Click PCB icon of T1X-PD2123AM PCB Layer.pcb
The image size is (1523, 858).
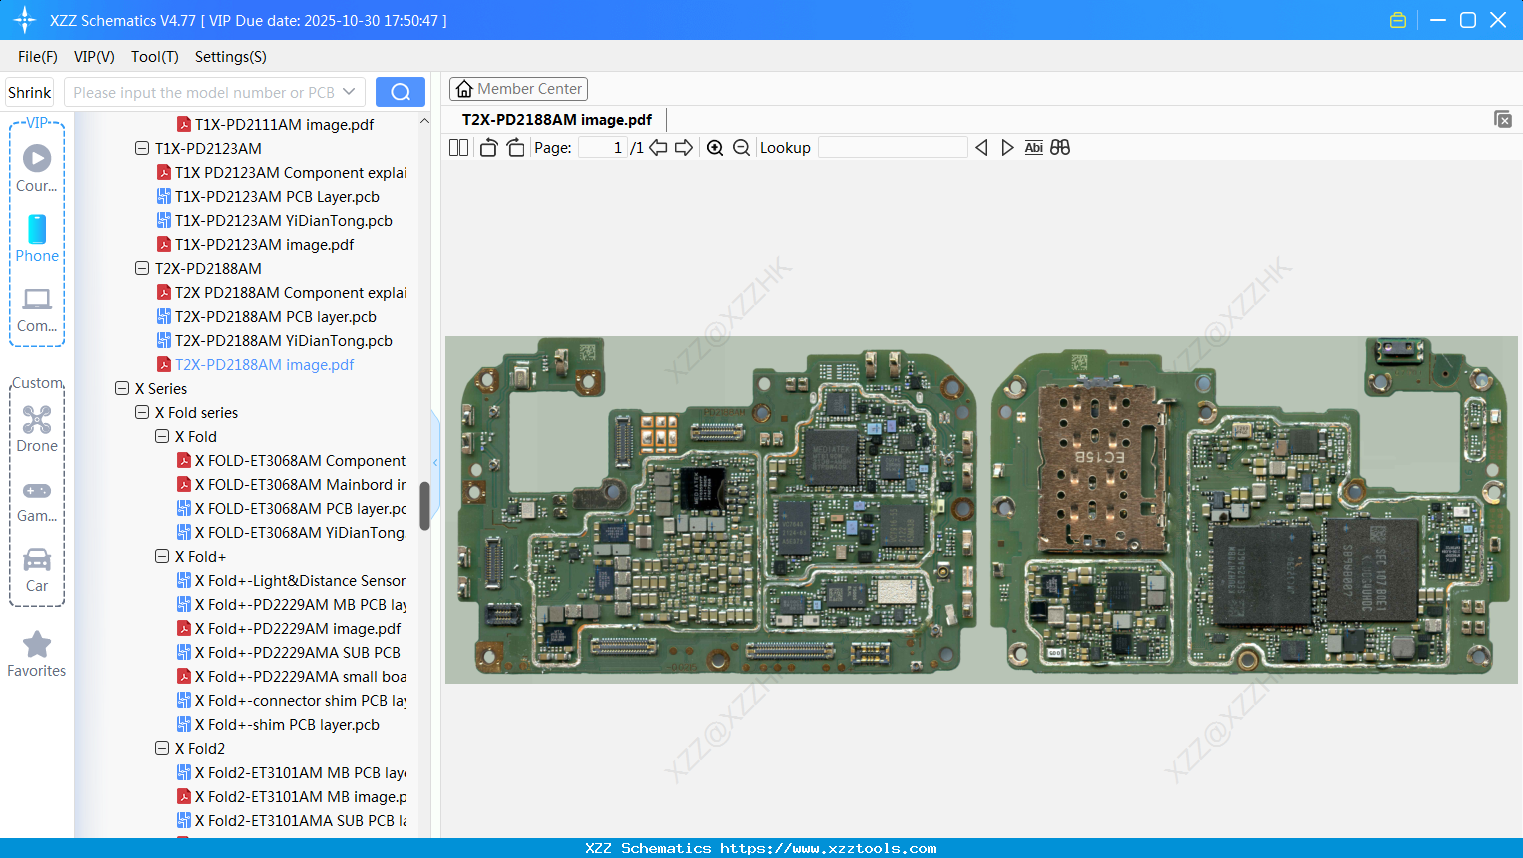164,197
